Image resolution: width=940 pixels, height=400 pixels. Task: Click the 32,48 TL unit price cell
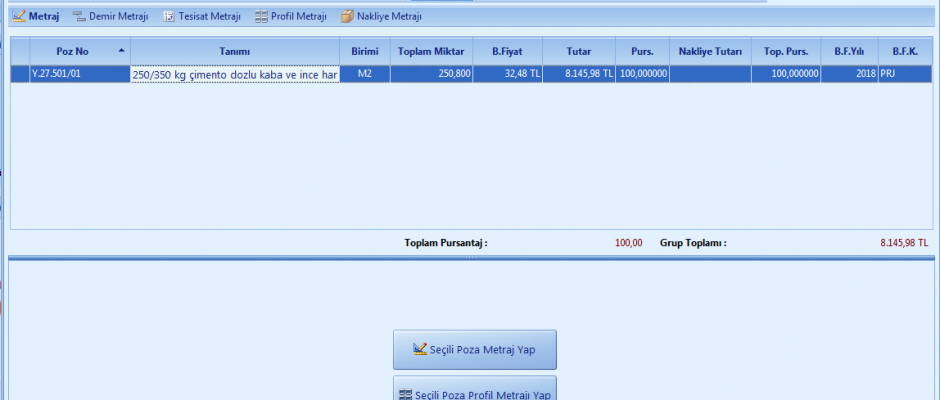click(508, 74)
